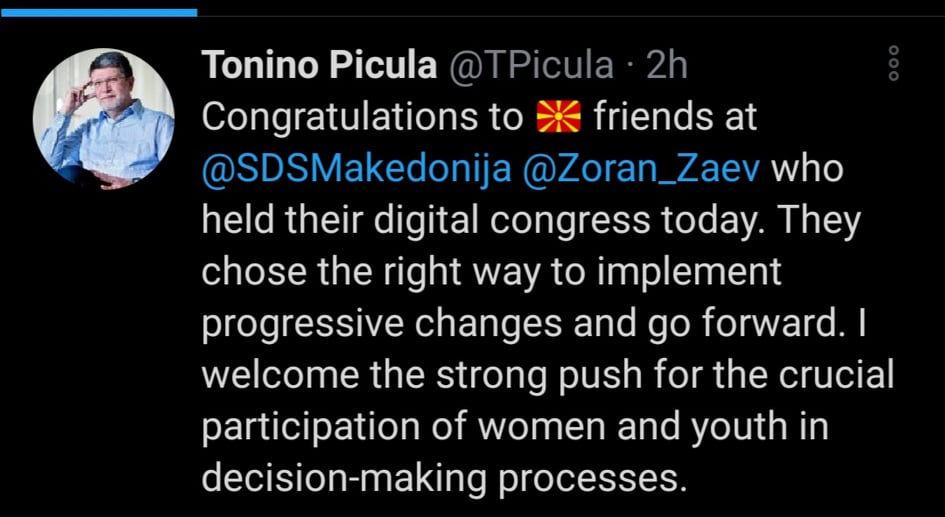Open the @TPicula handle
Screen dimensions: 945x517
coord(530,65)
